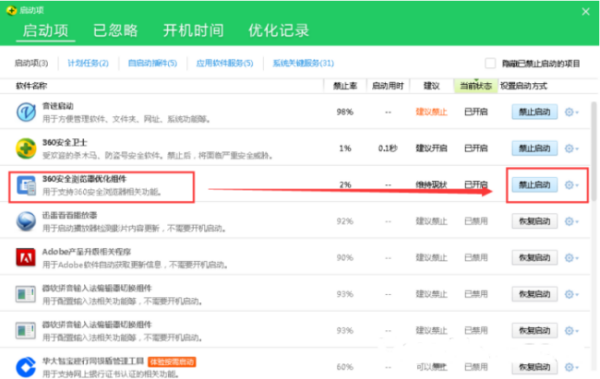Sort by the 启动用时 column header
The height and width of the screenshot is (379, 600).
point(388,86)
